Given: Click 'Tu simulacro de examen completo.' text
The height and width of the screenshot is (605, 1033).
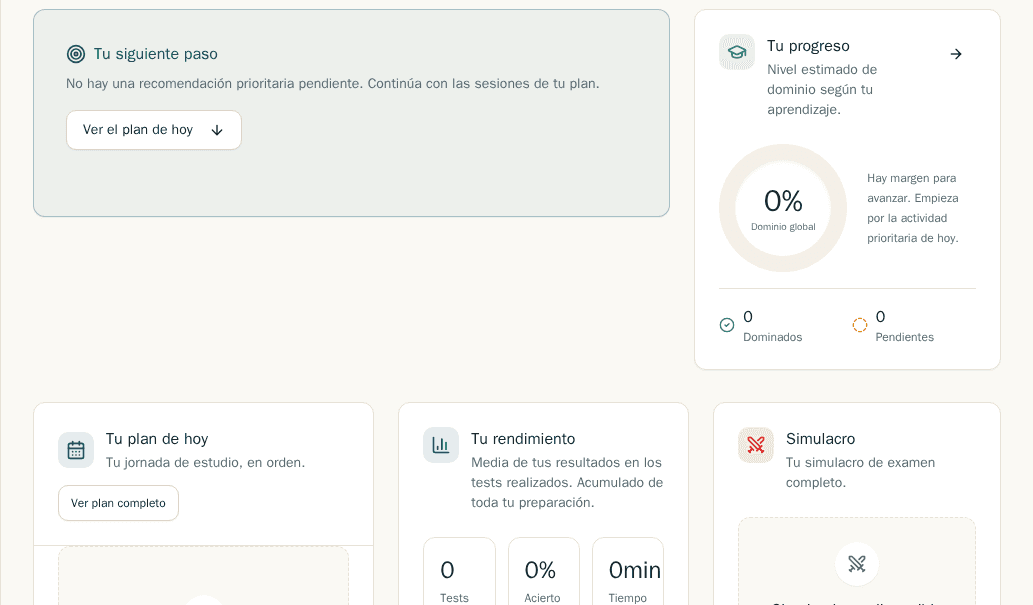Looking at the screenshot, I should pos(860,473).
